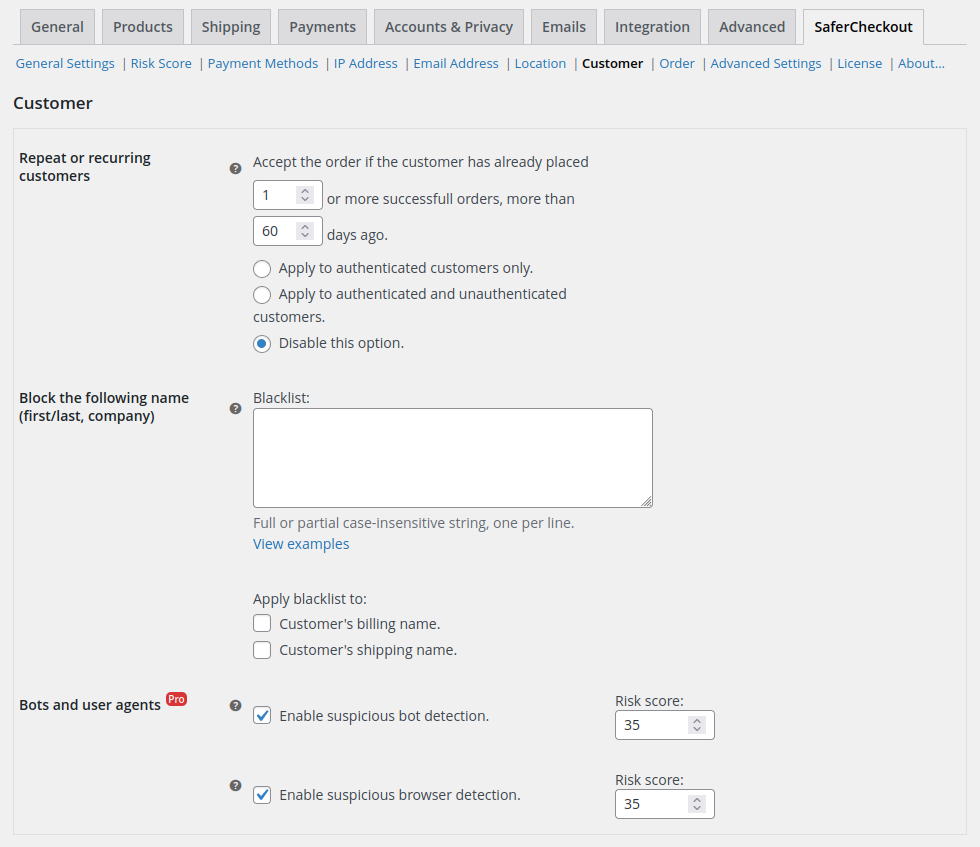Open IP Address section

coord(366,64)
